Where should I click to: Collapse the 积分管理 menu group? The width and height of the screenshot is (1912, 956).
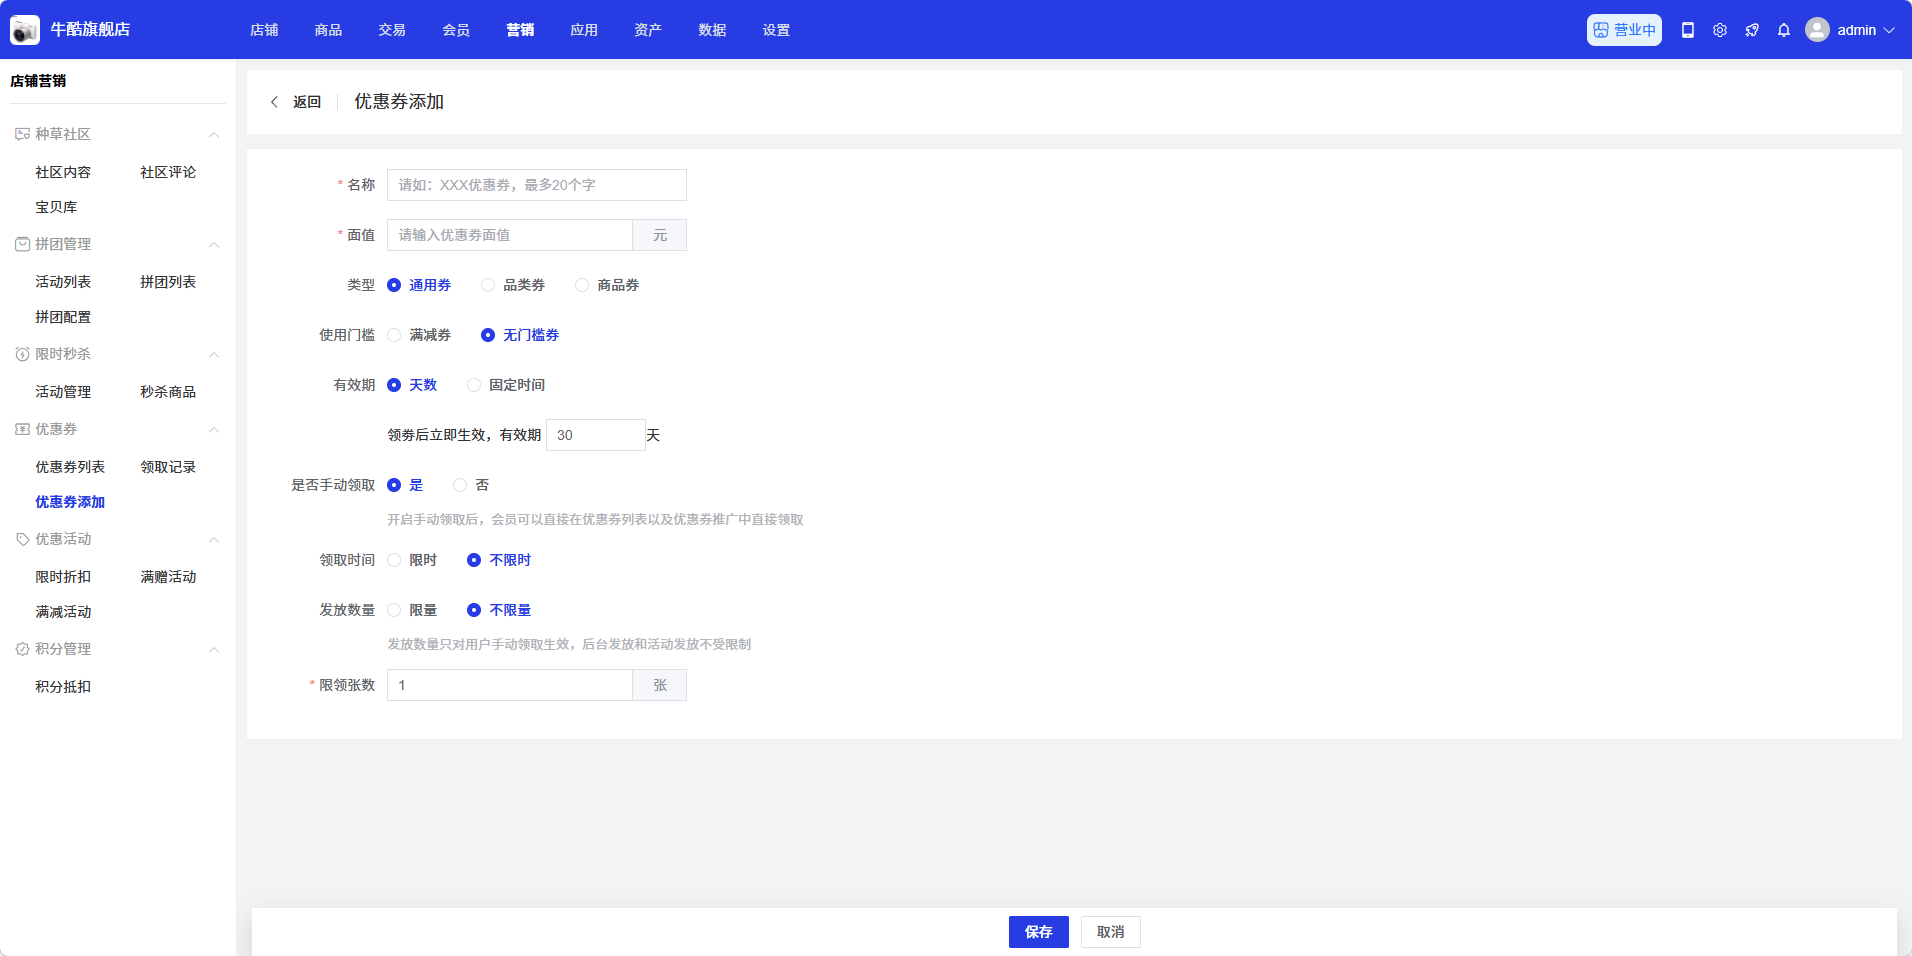(x=214, y=649)
